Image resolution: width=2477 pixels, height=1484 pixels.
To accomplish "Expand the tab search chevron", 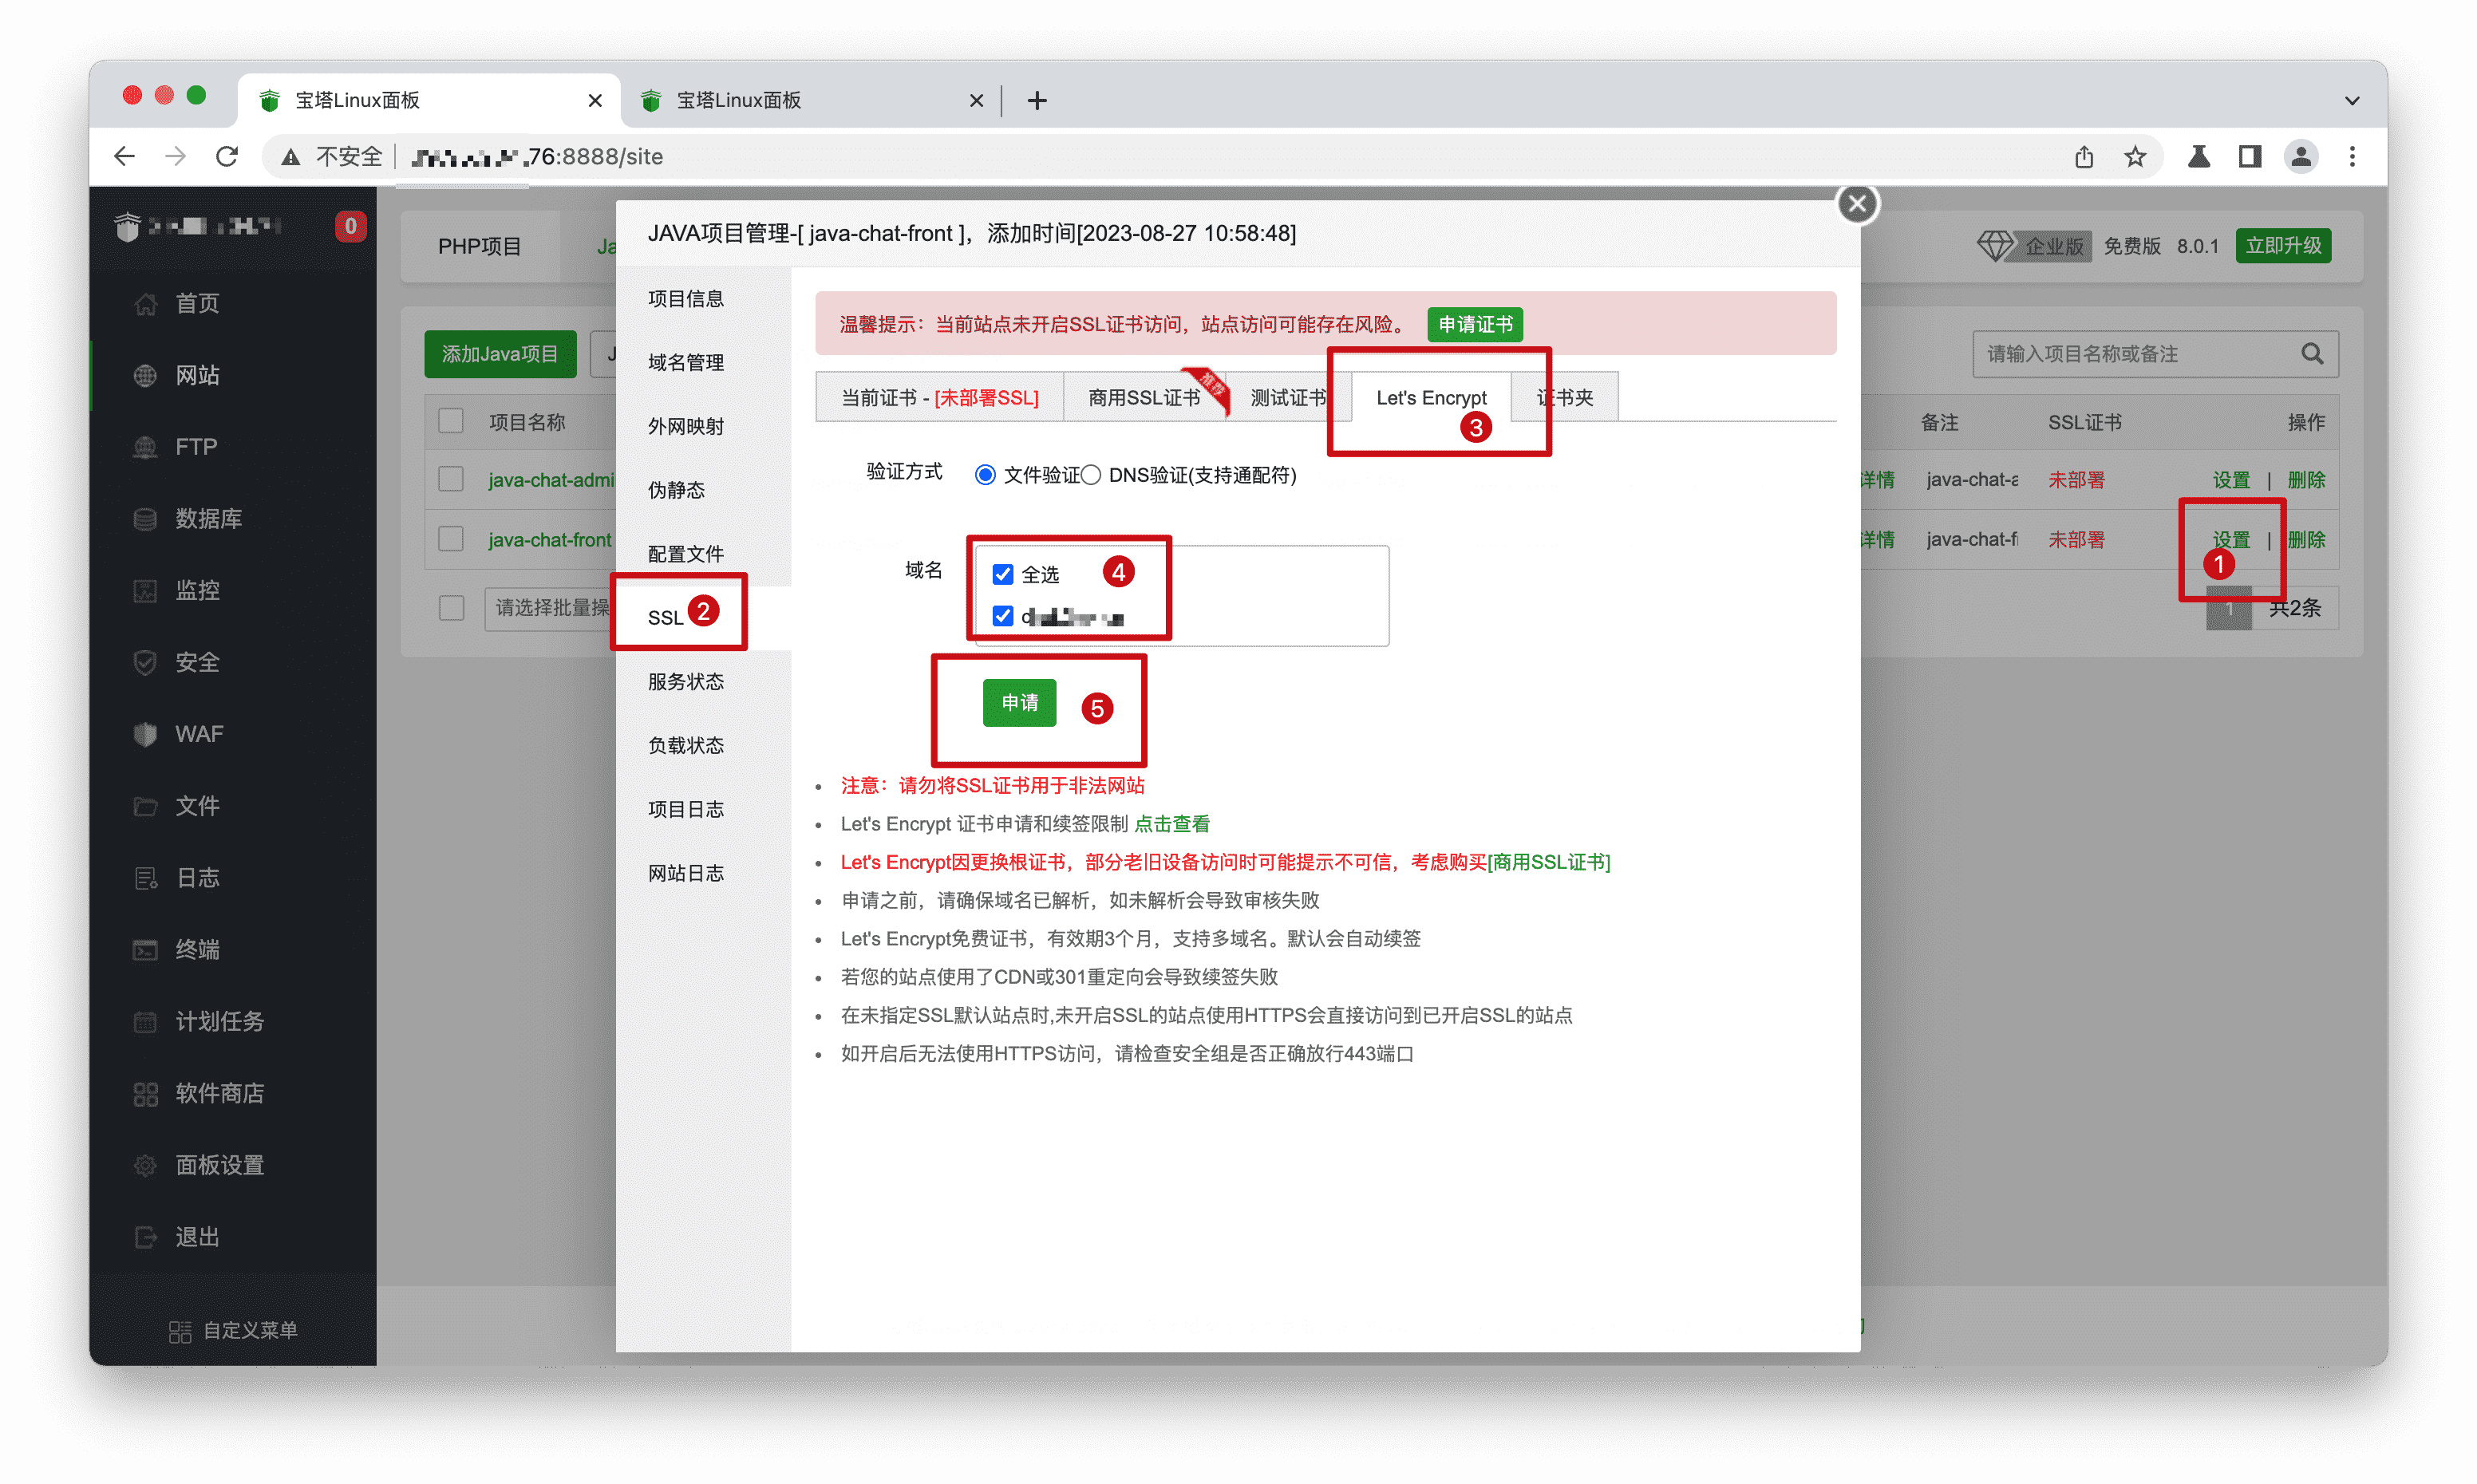I will click(x=2352, y=100).
